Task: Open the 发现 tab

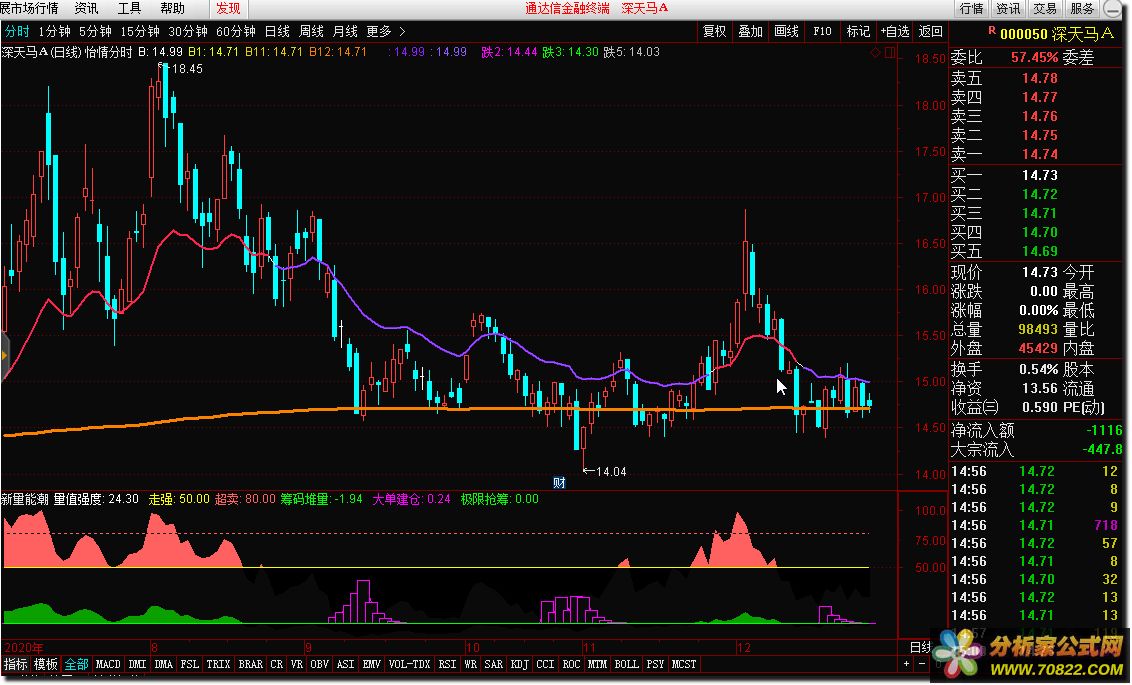Action: 228,9
